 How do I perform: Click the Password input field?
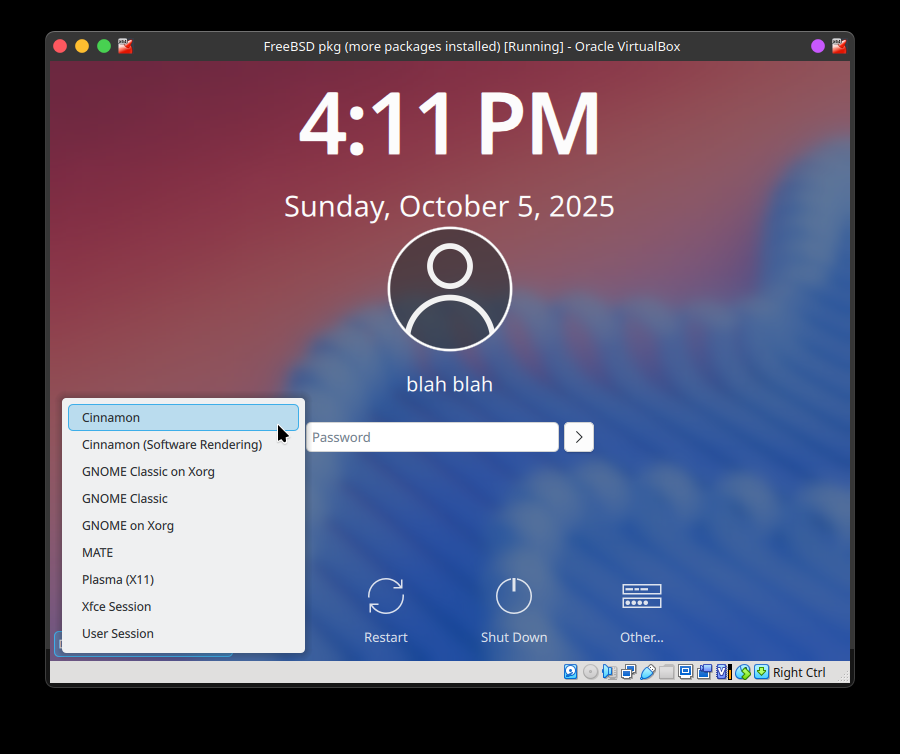pos(432,437)
